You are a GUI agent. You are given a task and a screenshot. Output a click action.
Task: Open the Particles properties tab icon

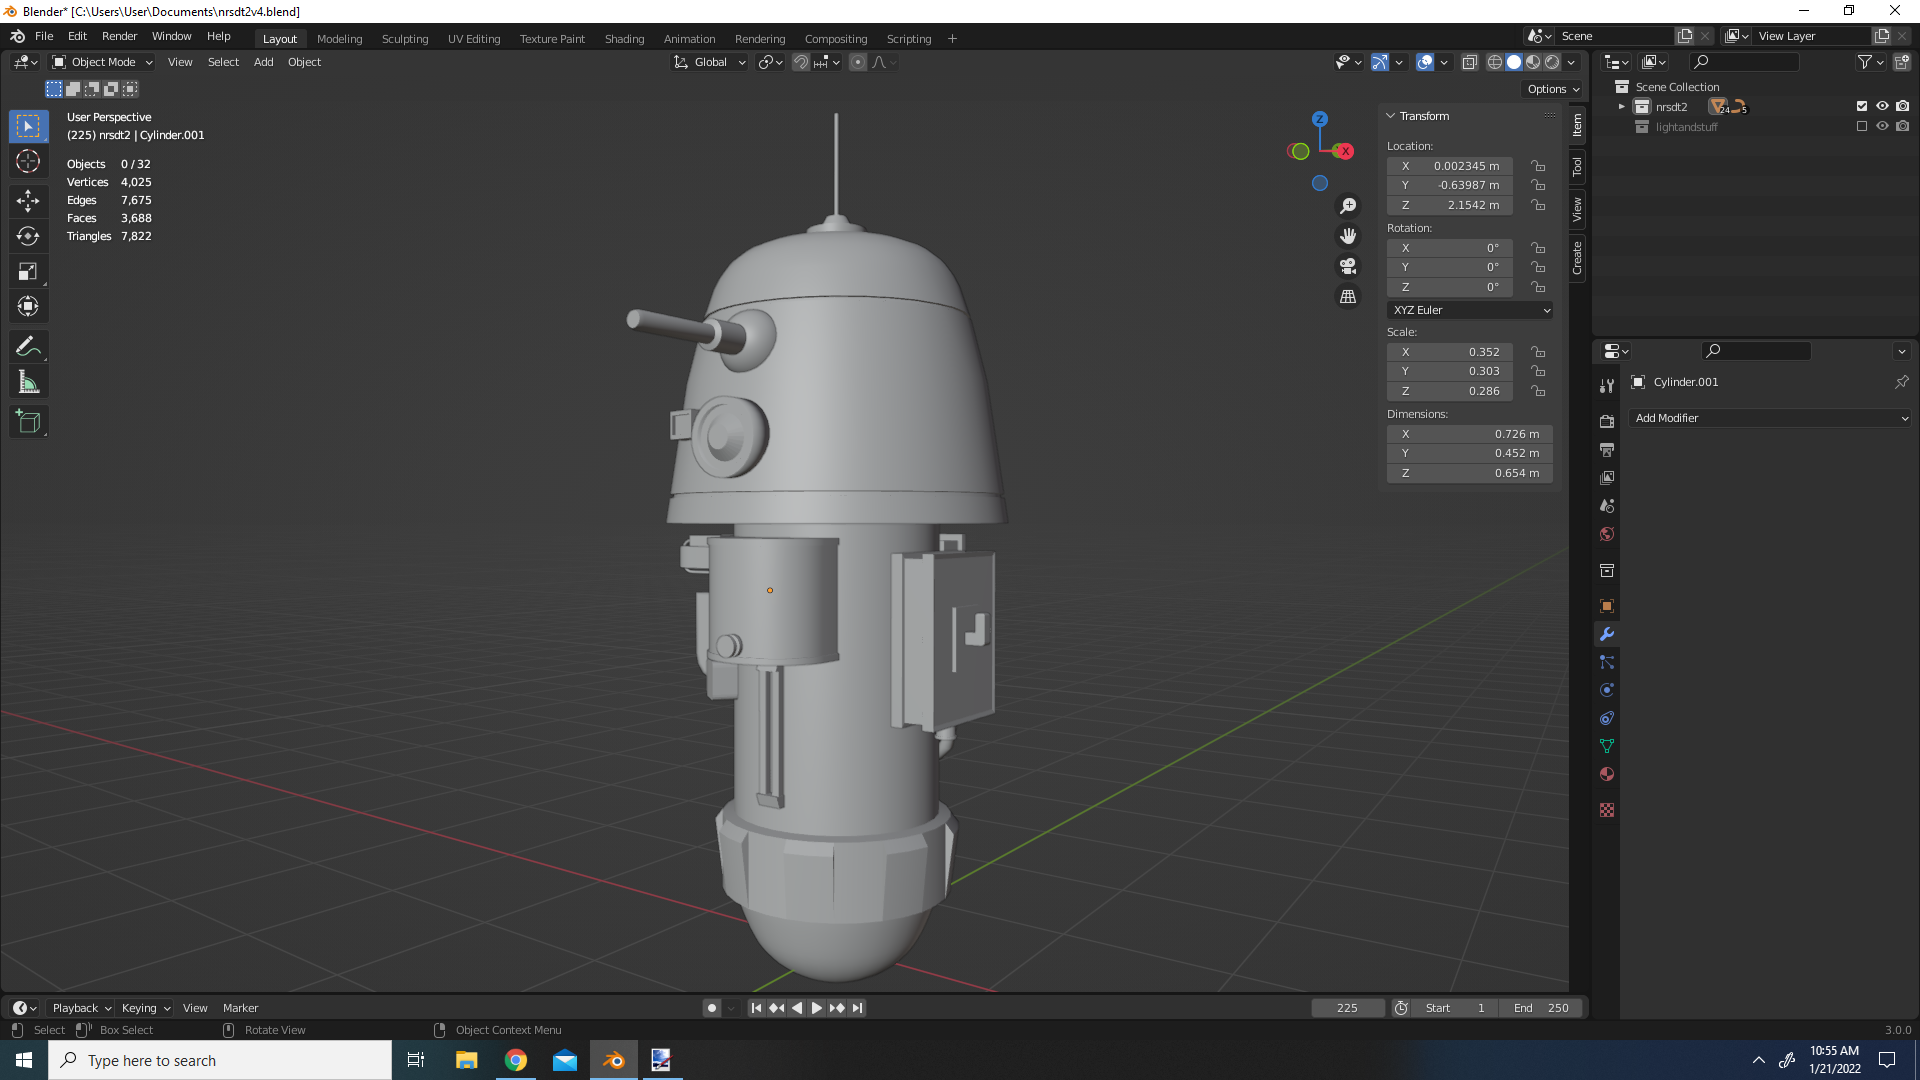coord(1607,662)
